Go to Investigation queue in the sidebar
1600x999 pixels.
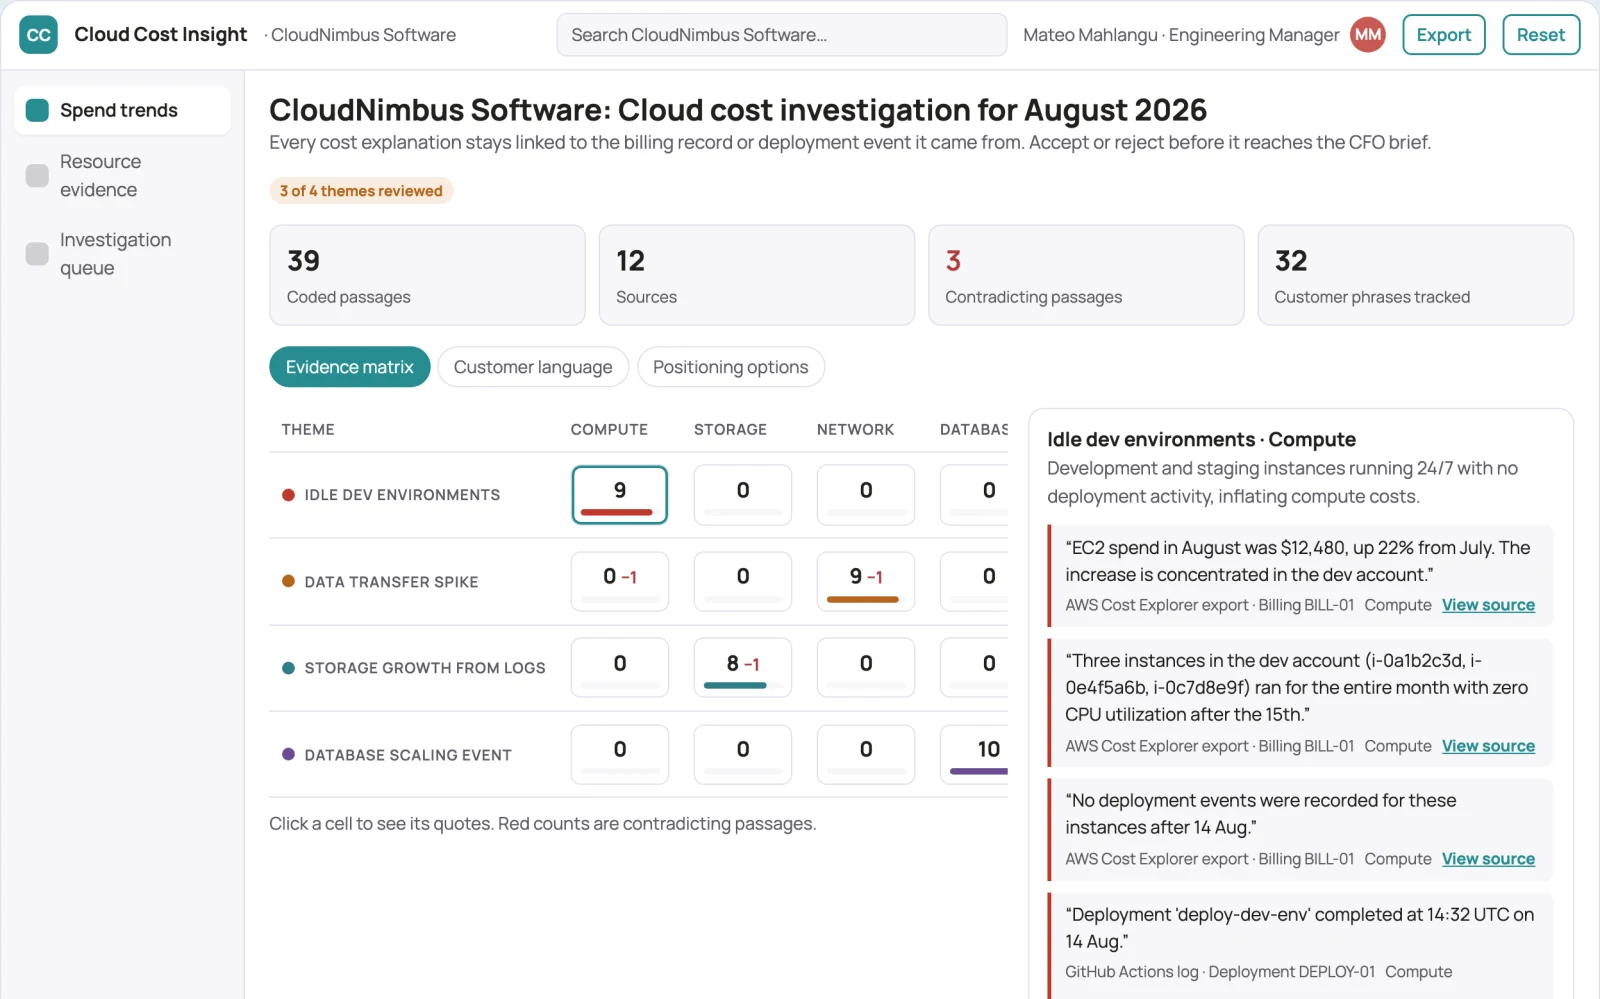click(122, 254)
